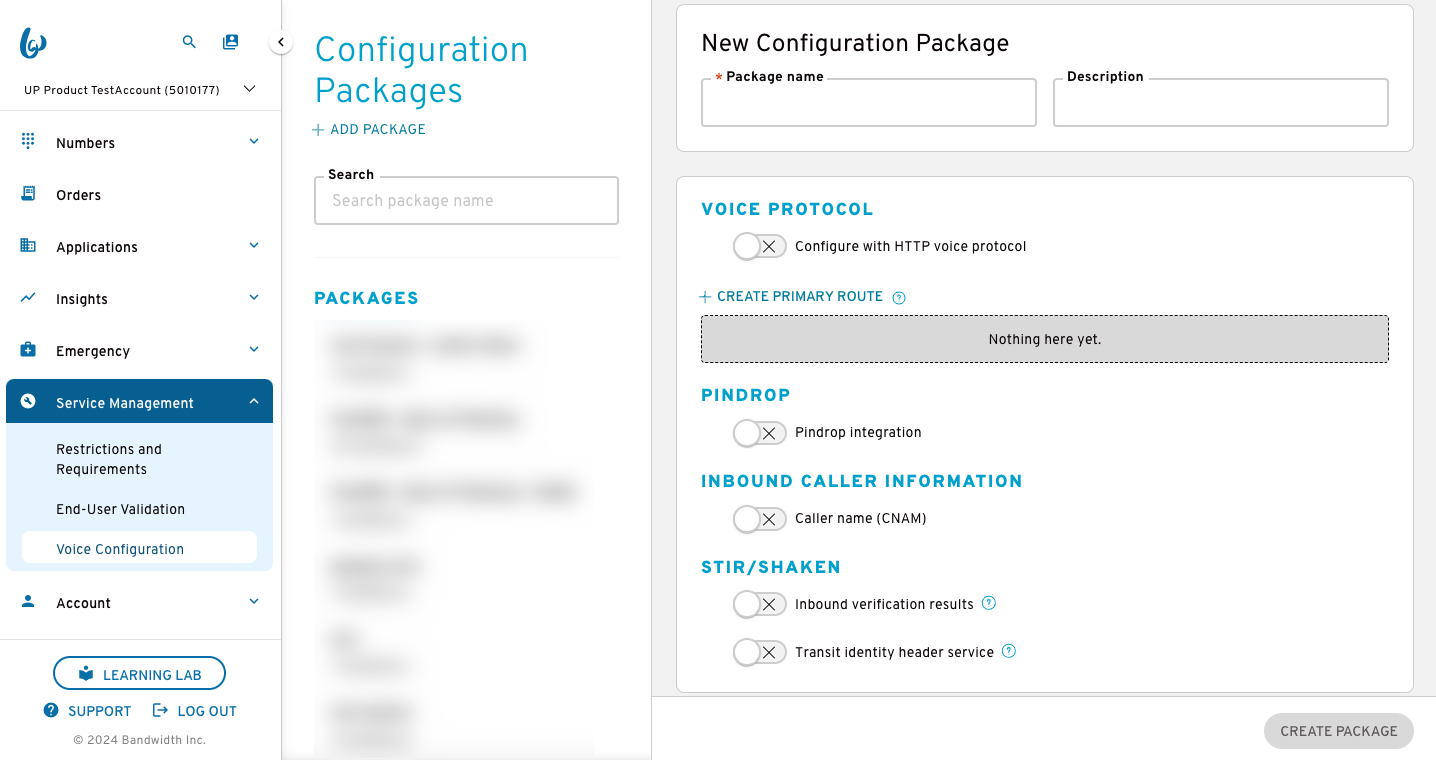Image resolution: width=1436 pixels, height=760 pixels.
Task: Open the documentation book icon
Action: point(231,42)
